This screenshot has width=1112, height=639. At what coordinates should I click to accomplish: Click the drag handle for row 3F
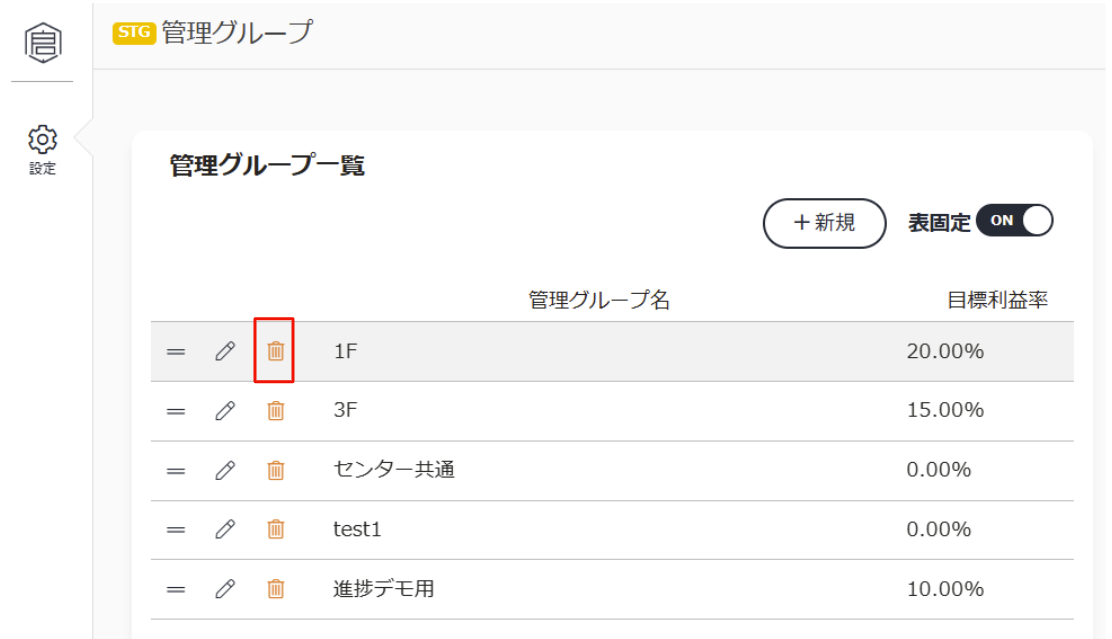click(x=176, y=411)
